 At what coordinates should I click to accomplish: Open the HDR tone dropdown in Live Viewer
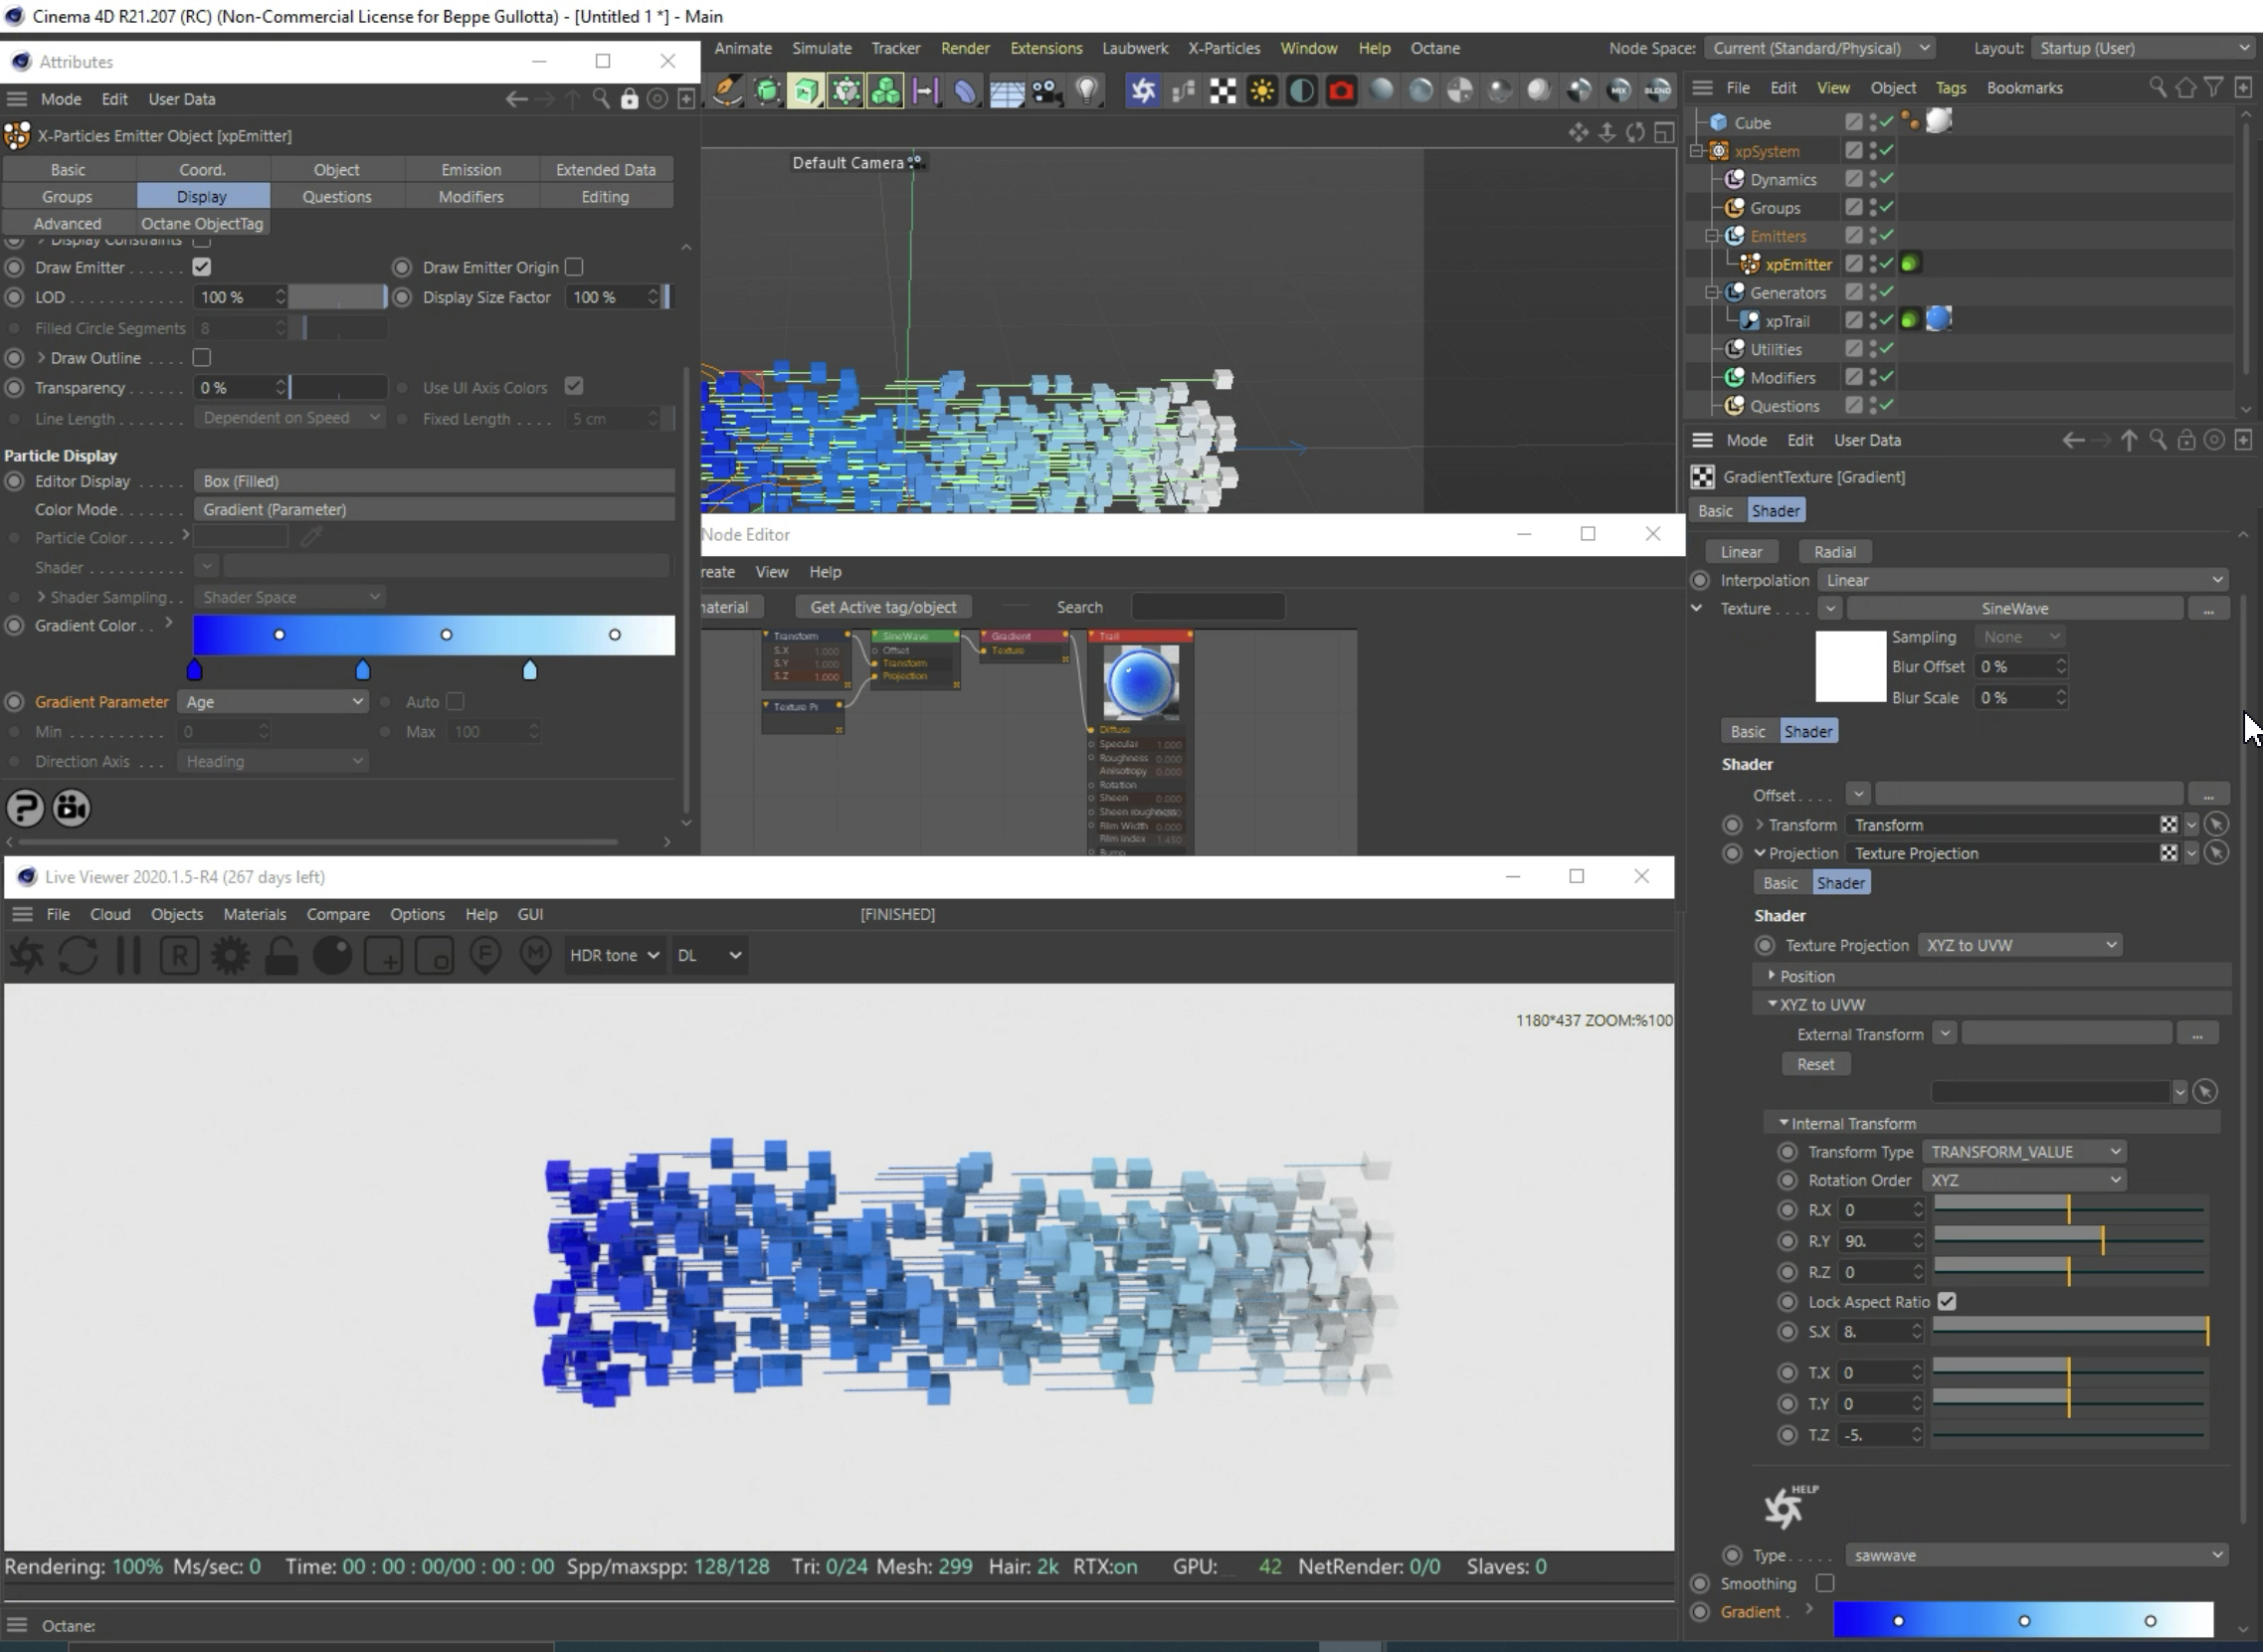click(613, 955)
